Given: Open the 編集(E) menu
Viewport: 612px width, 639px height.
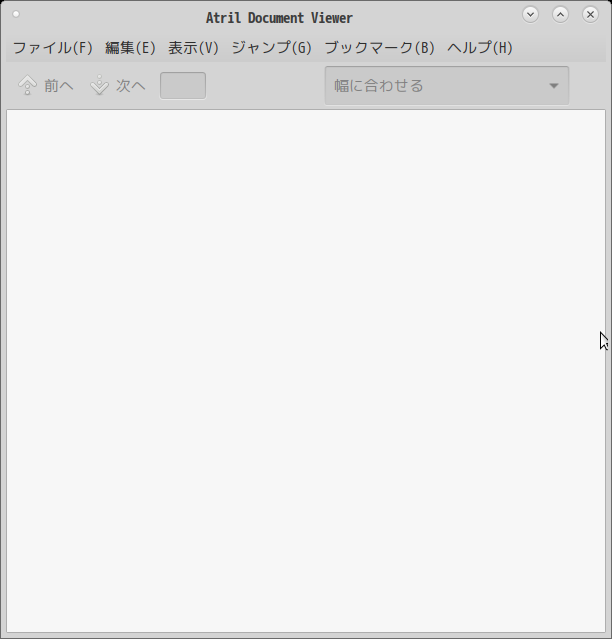Looking at the screenshot, I should tap(130, 48).
